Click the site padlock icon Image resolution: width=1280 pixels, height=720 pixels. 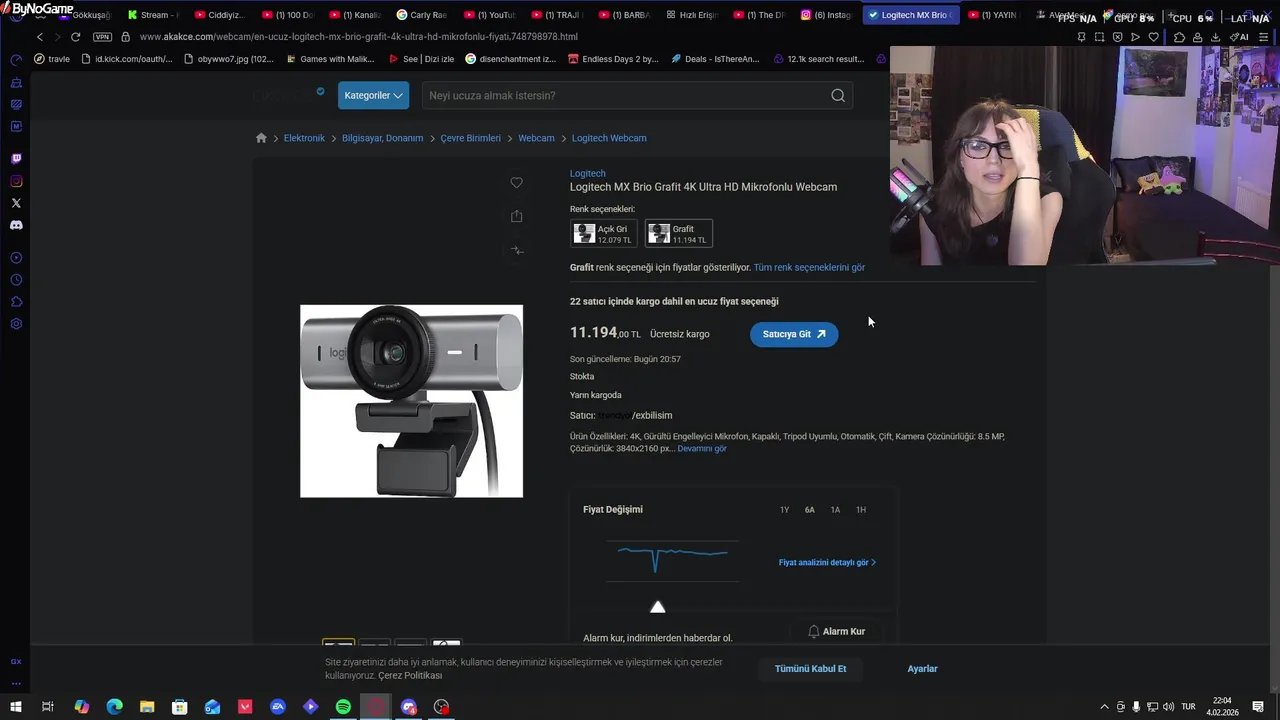point(125,37)
